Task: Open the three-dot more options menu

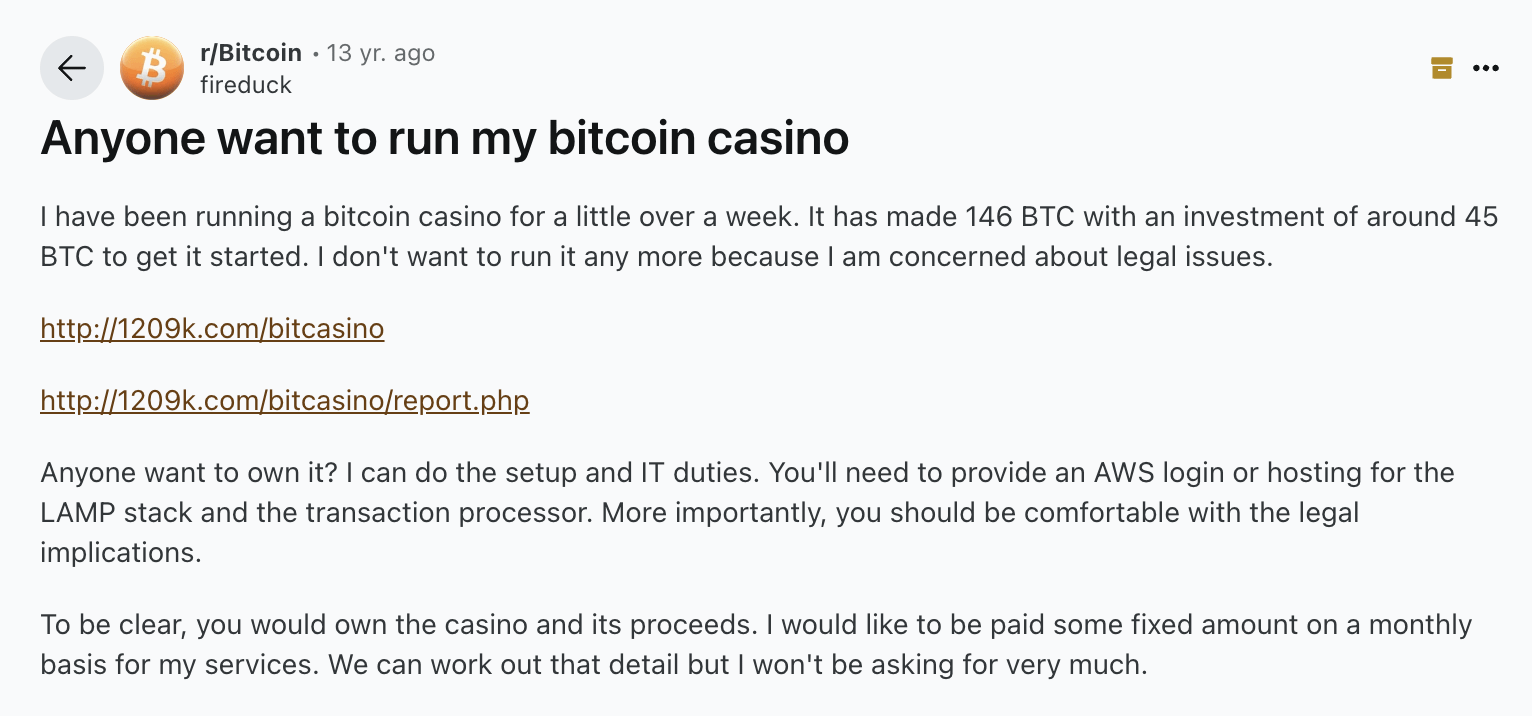Action: coord(1486,68)
